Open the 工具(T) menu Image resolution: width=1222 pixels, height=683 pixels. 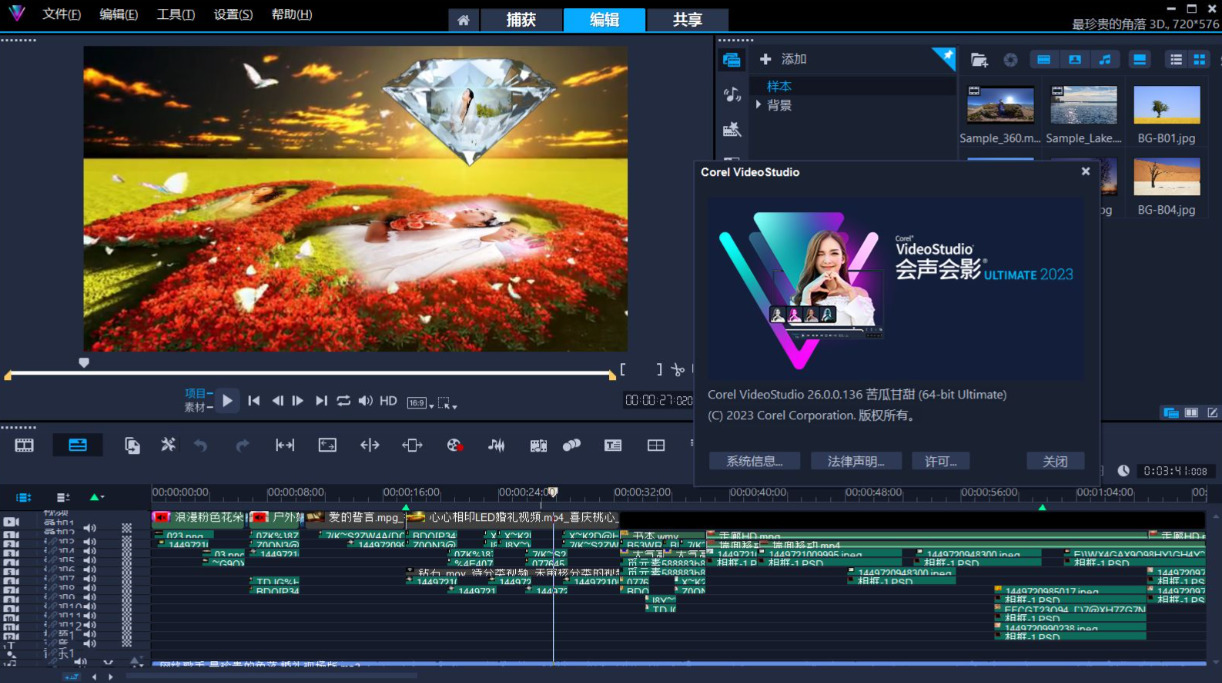pyautogui.click(x=176, y=15)
